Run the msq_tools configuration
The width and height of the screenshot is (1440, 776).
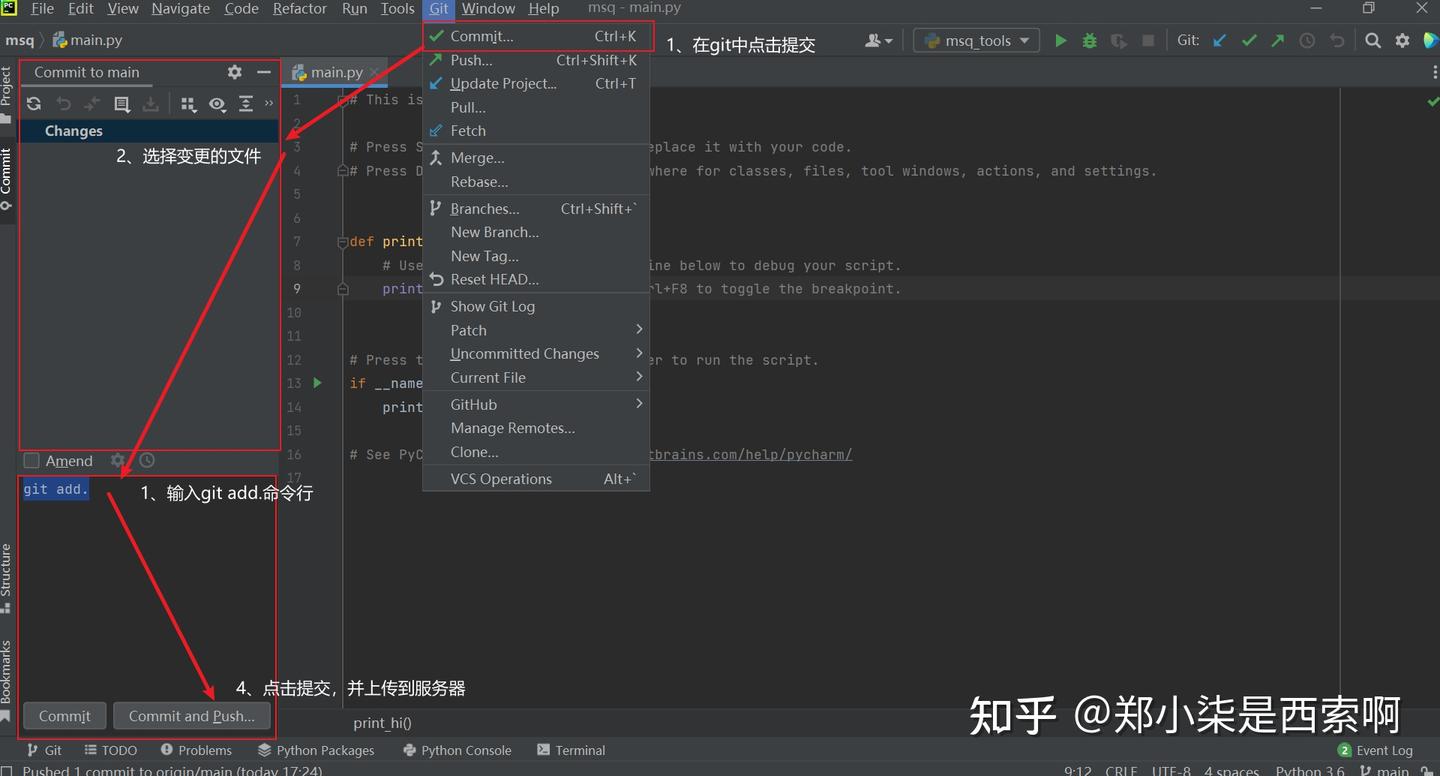(x=1060, y=40)
